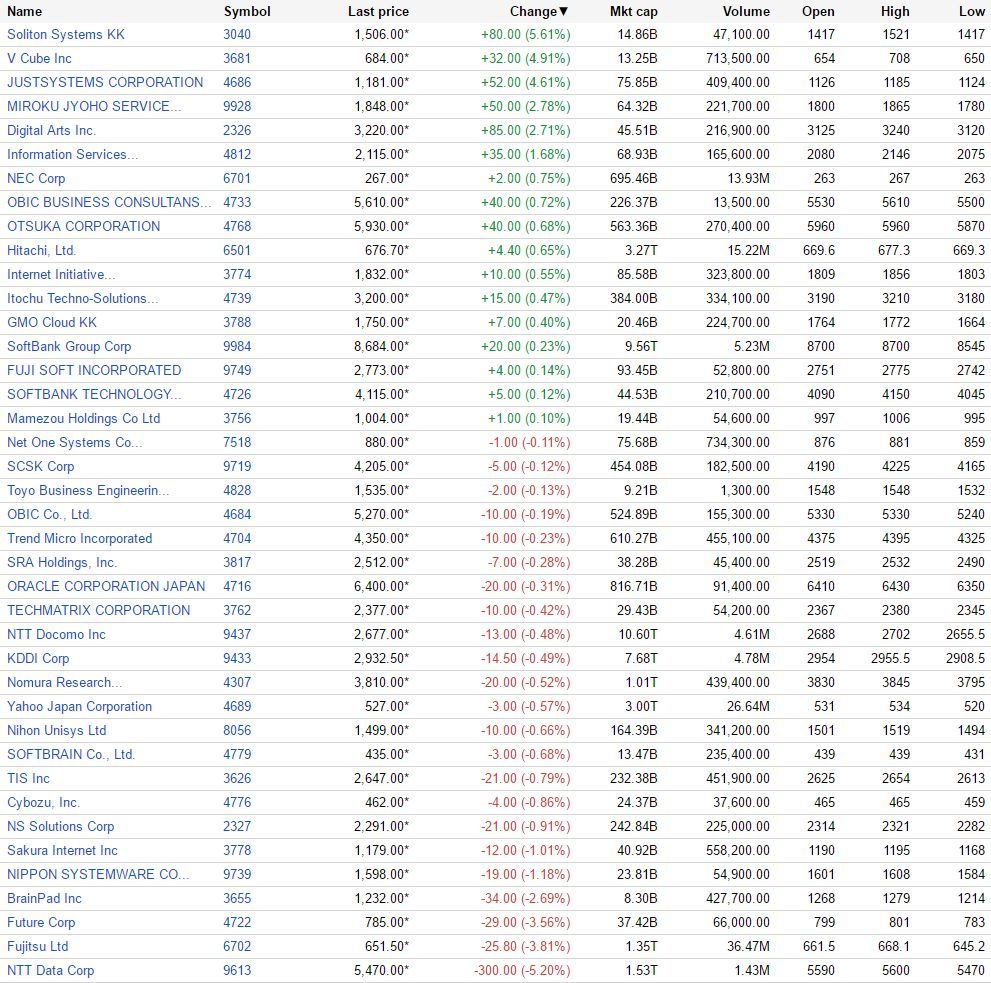
Task: Sort table by Name column header
Action: tap(25, 11)
